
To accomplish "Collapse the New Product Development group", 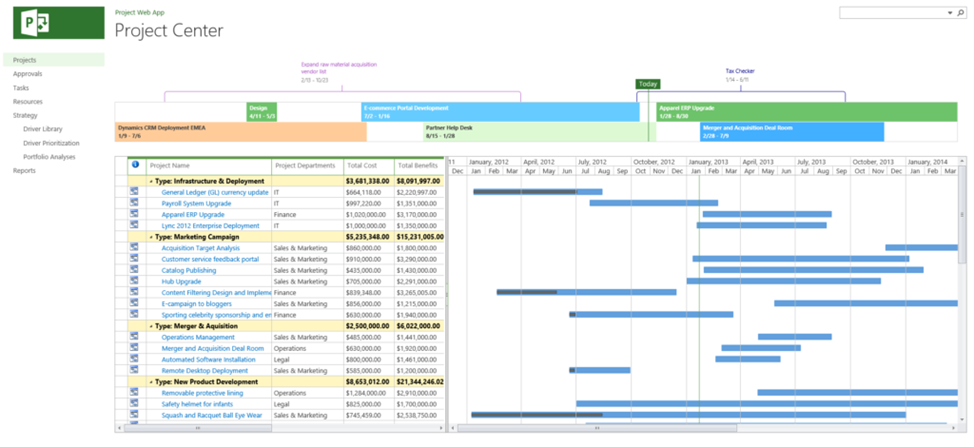I will [151, 382].
